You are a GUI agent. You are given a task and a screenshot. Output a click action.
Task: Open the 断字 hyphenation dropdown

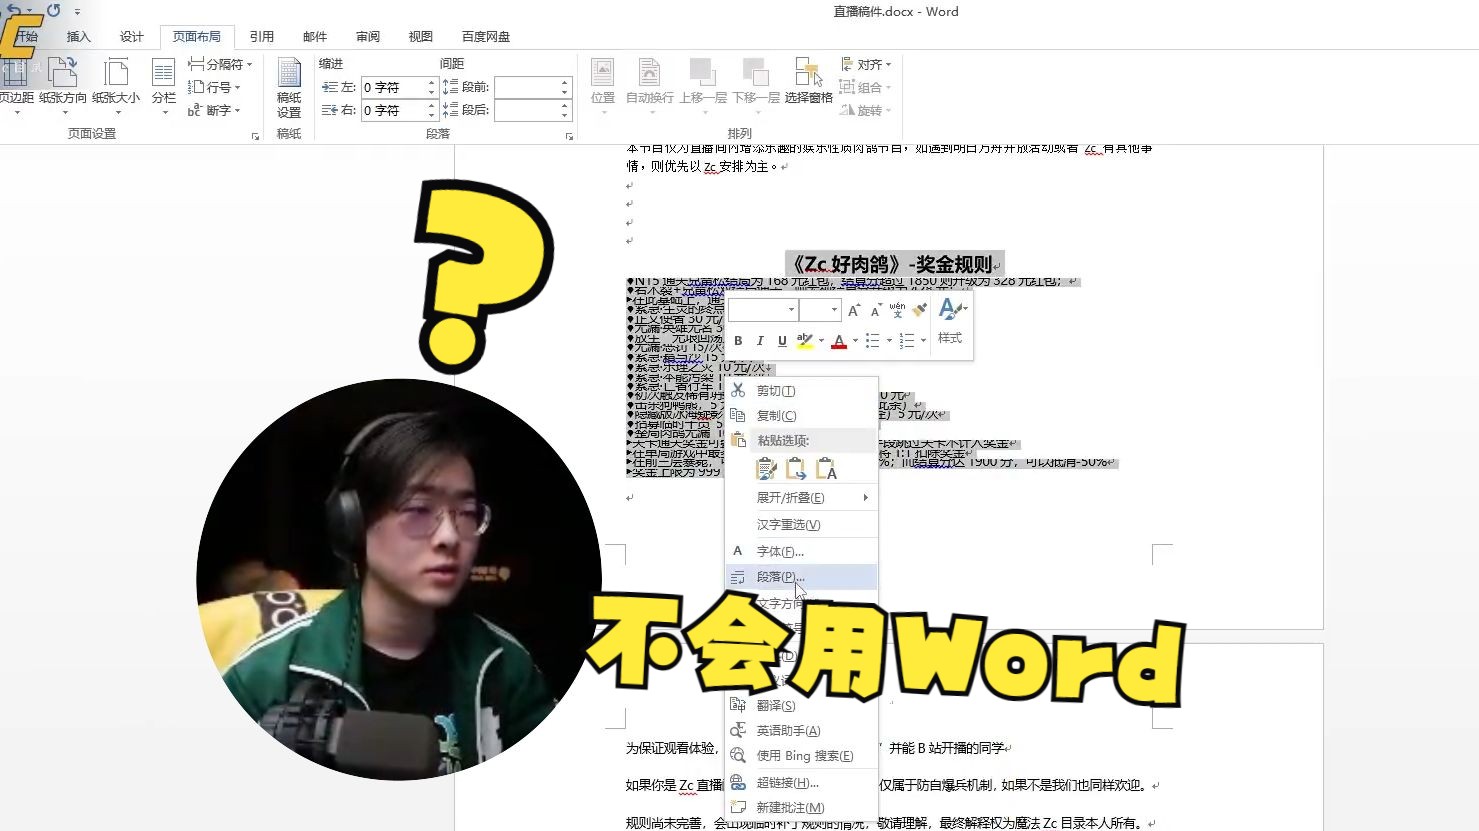pos(215,110)
